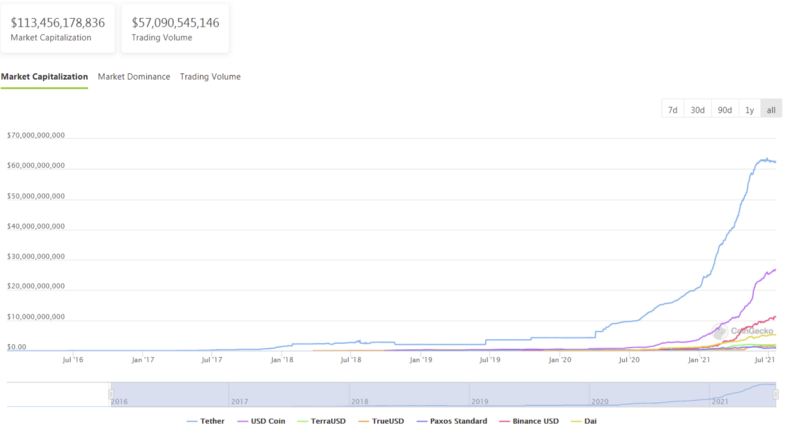This screenshot has width=800, height=434.
Task: Click the $30,000,000,000 y-axis label
Action: pyautogui.click(x=36, y=256)
